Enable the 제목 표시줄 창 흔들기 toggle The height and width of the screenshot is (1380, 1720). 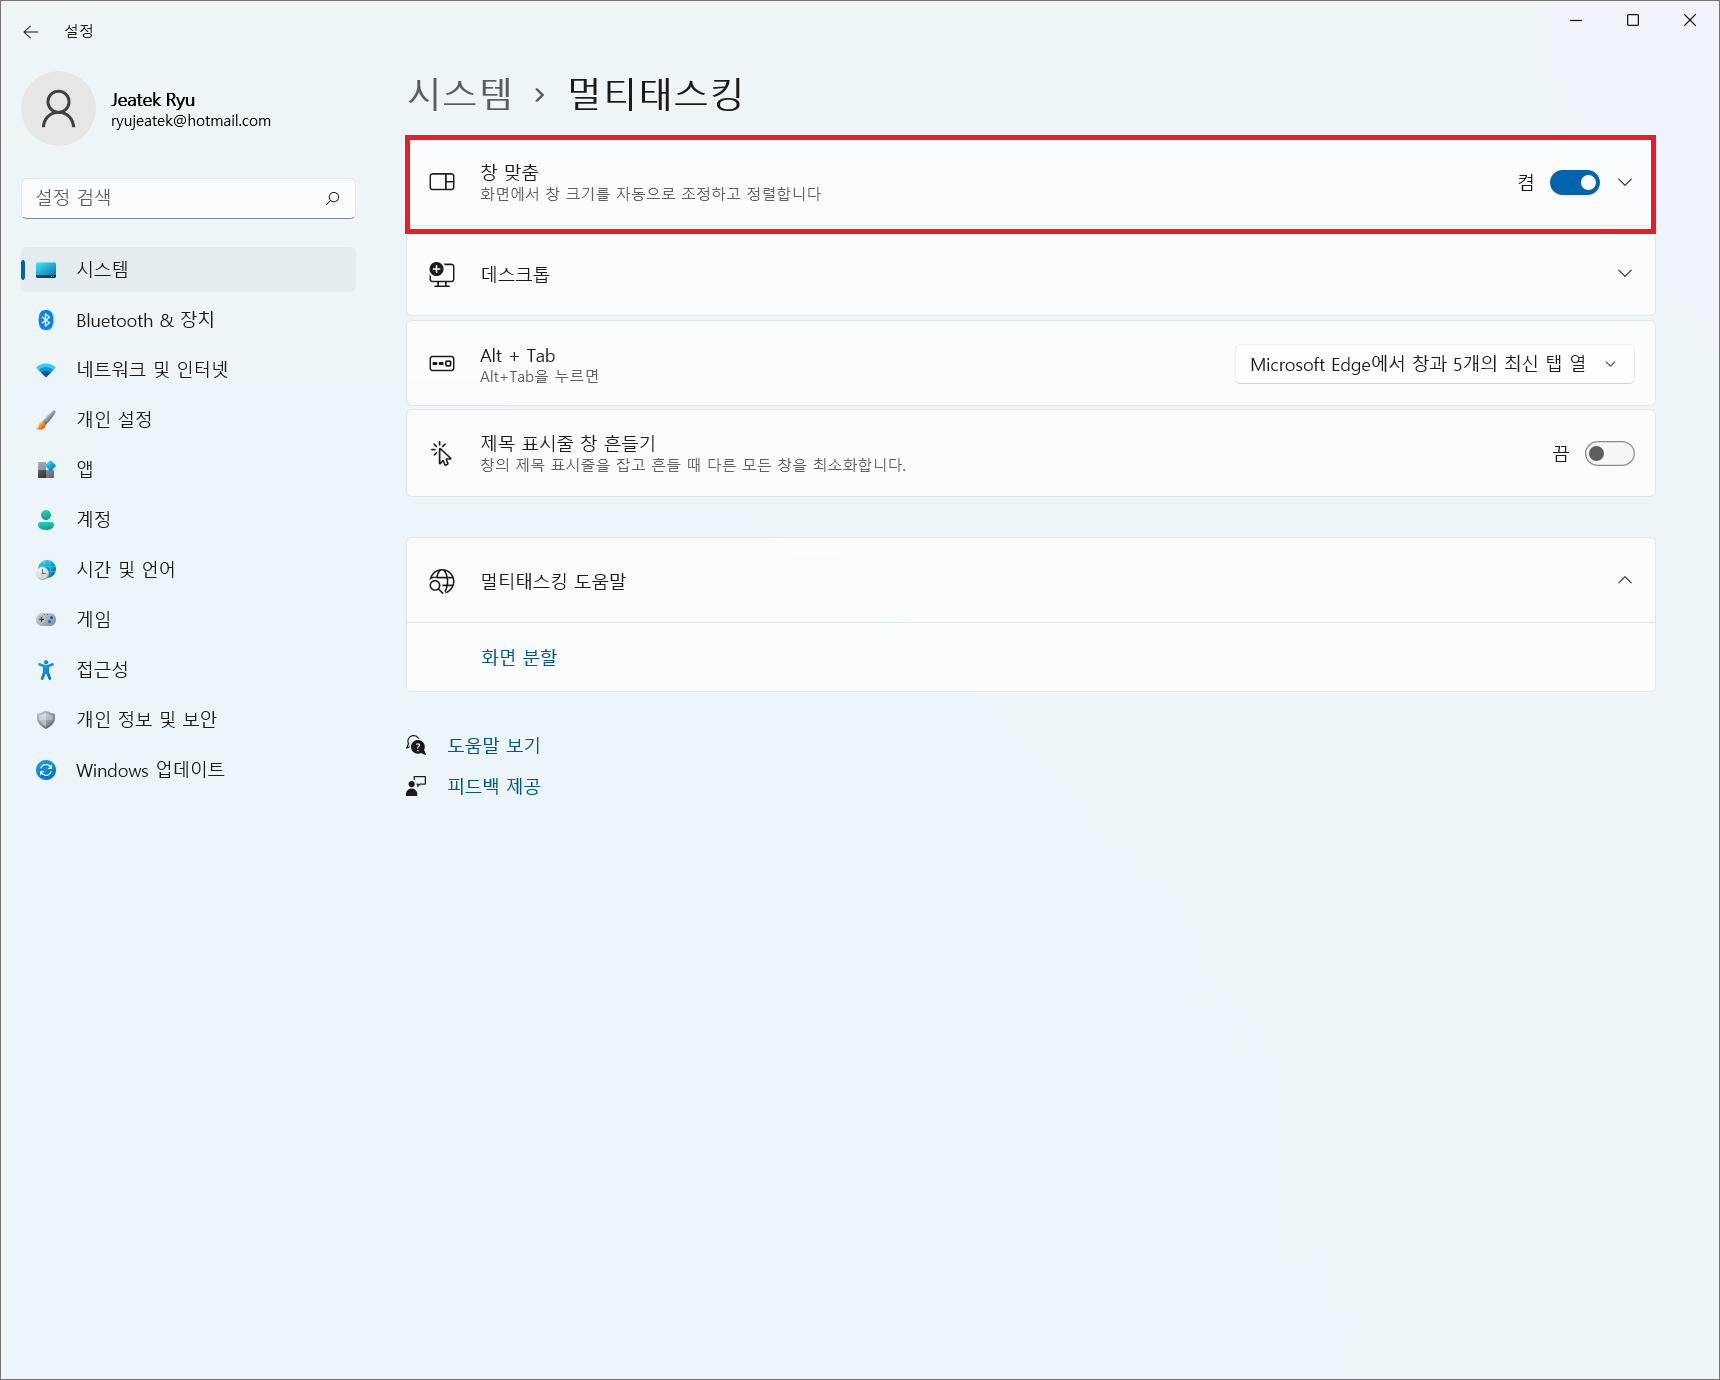click(1610, 454)
